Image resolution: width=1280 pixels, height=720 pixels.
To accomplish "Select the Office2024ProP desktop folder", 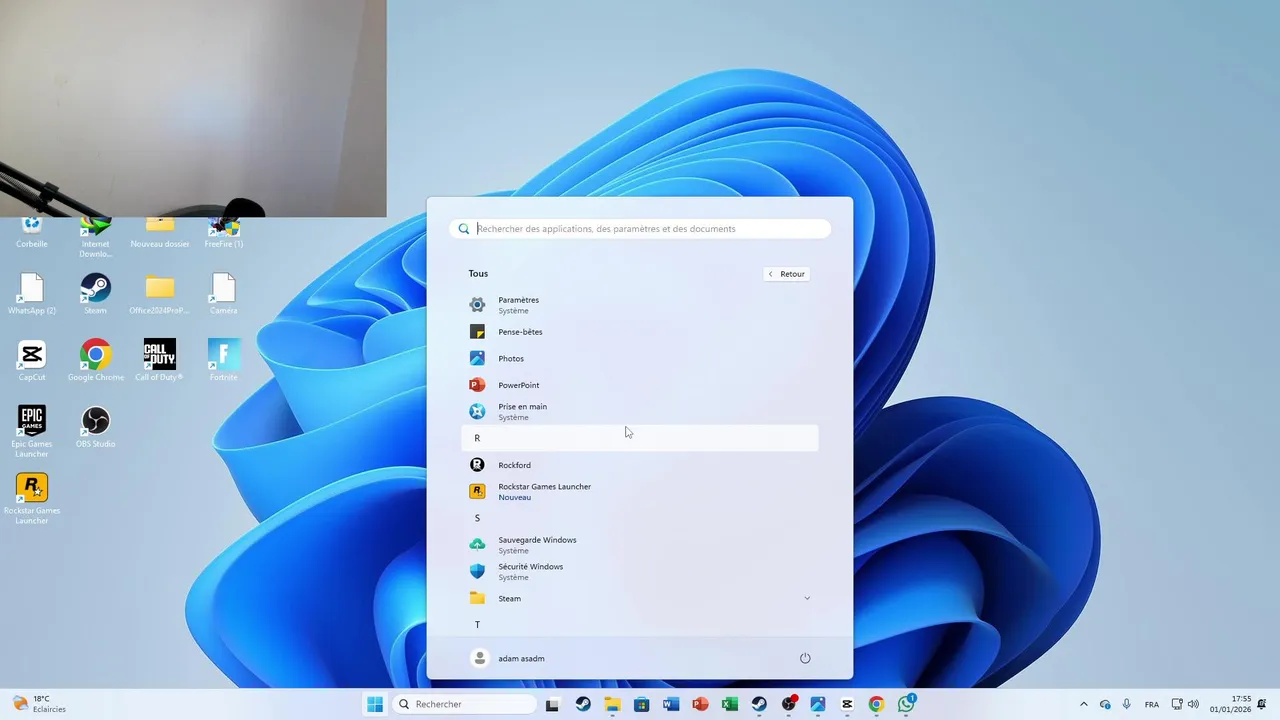I will click(x=160, y=294).
